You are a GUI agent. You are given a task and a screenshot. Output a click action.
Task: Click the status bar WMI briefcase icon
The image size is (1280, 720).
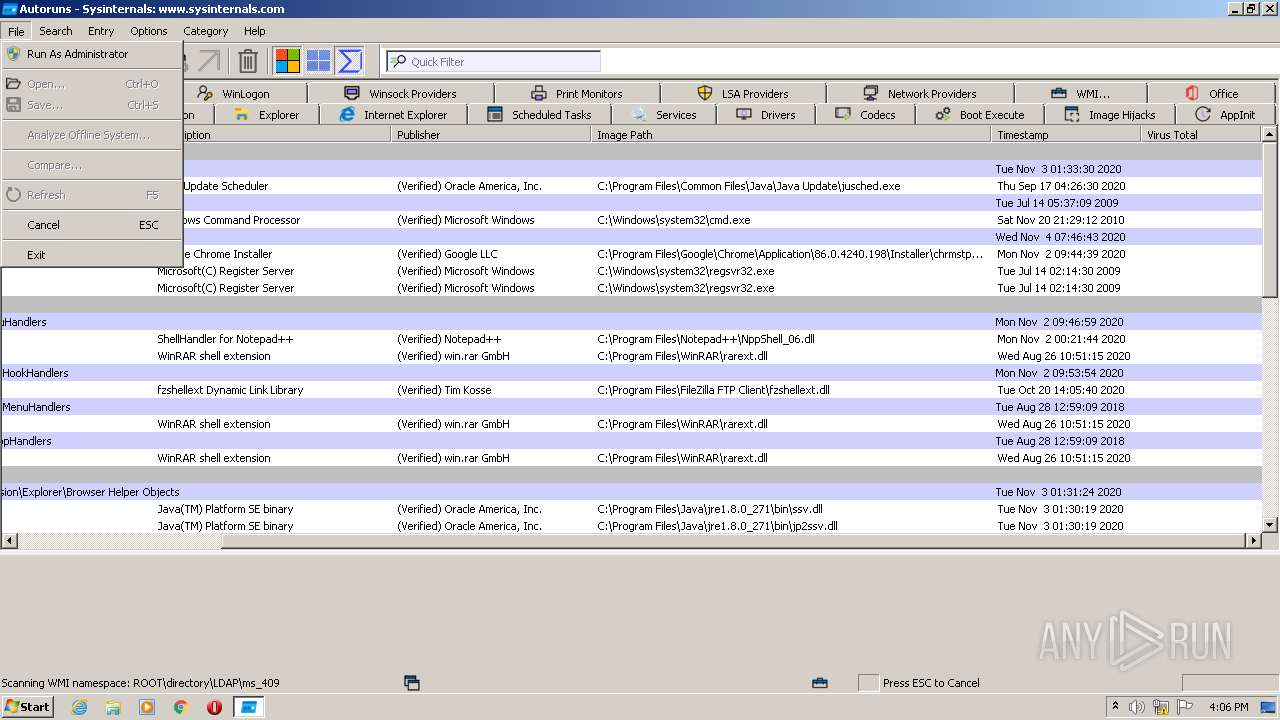pos(820,683)
